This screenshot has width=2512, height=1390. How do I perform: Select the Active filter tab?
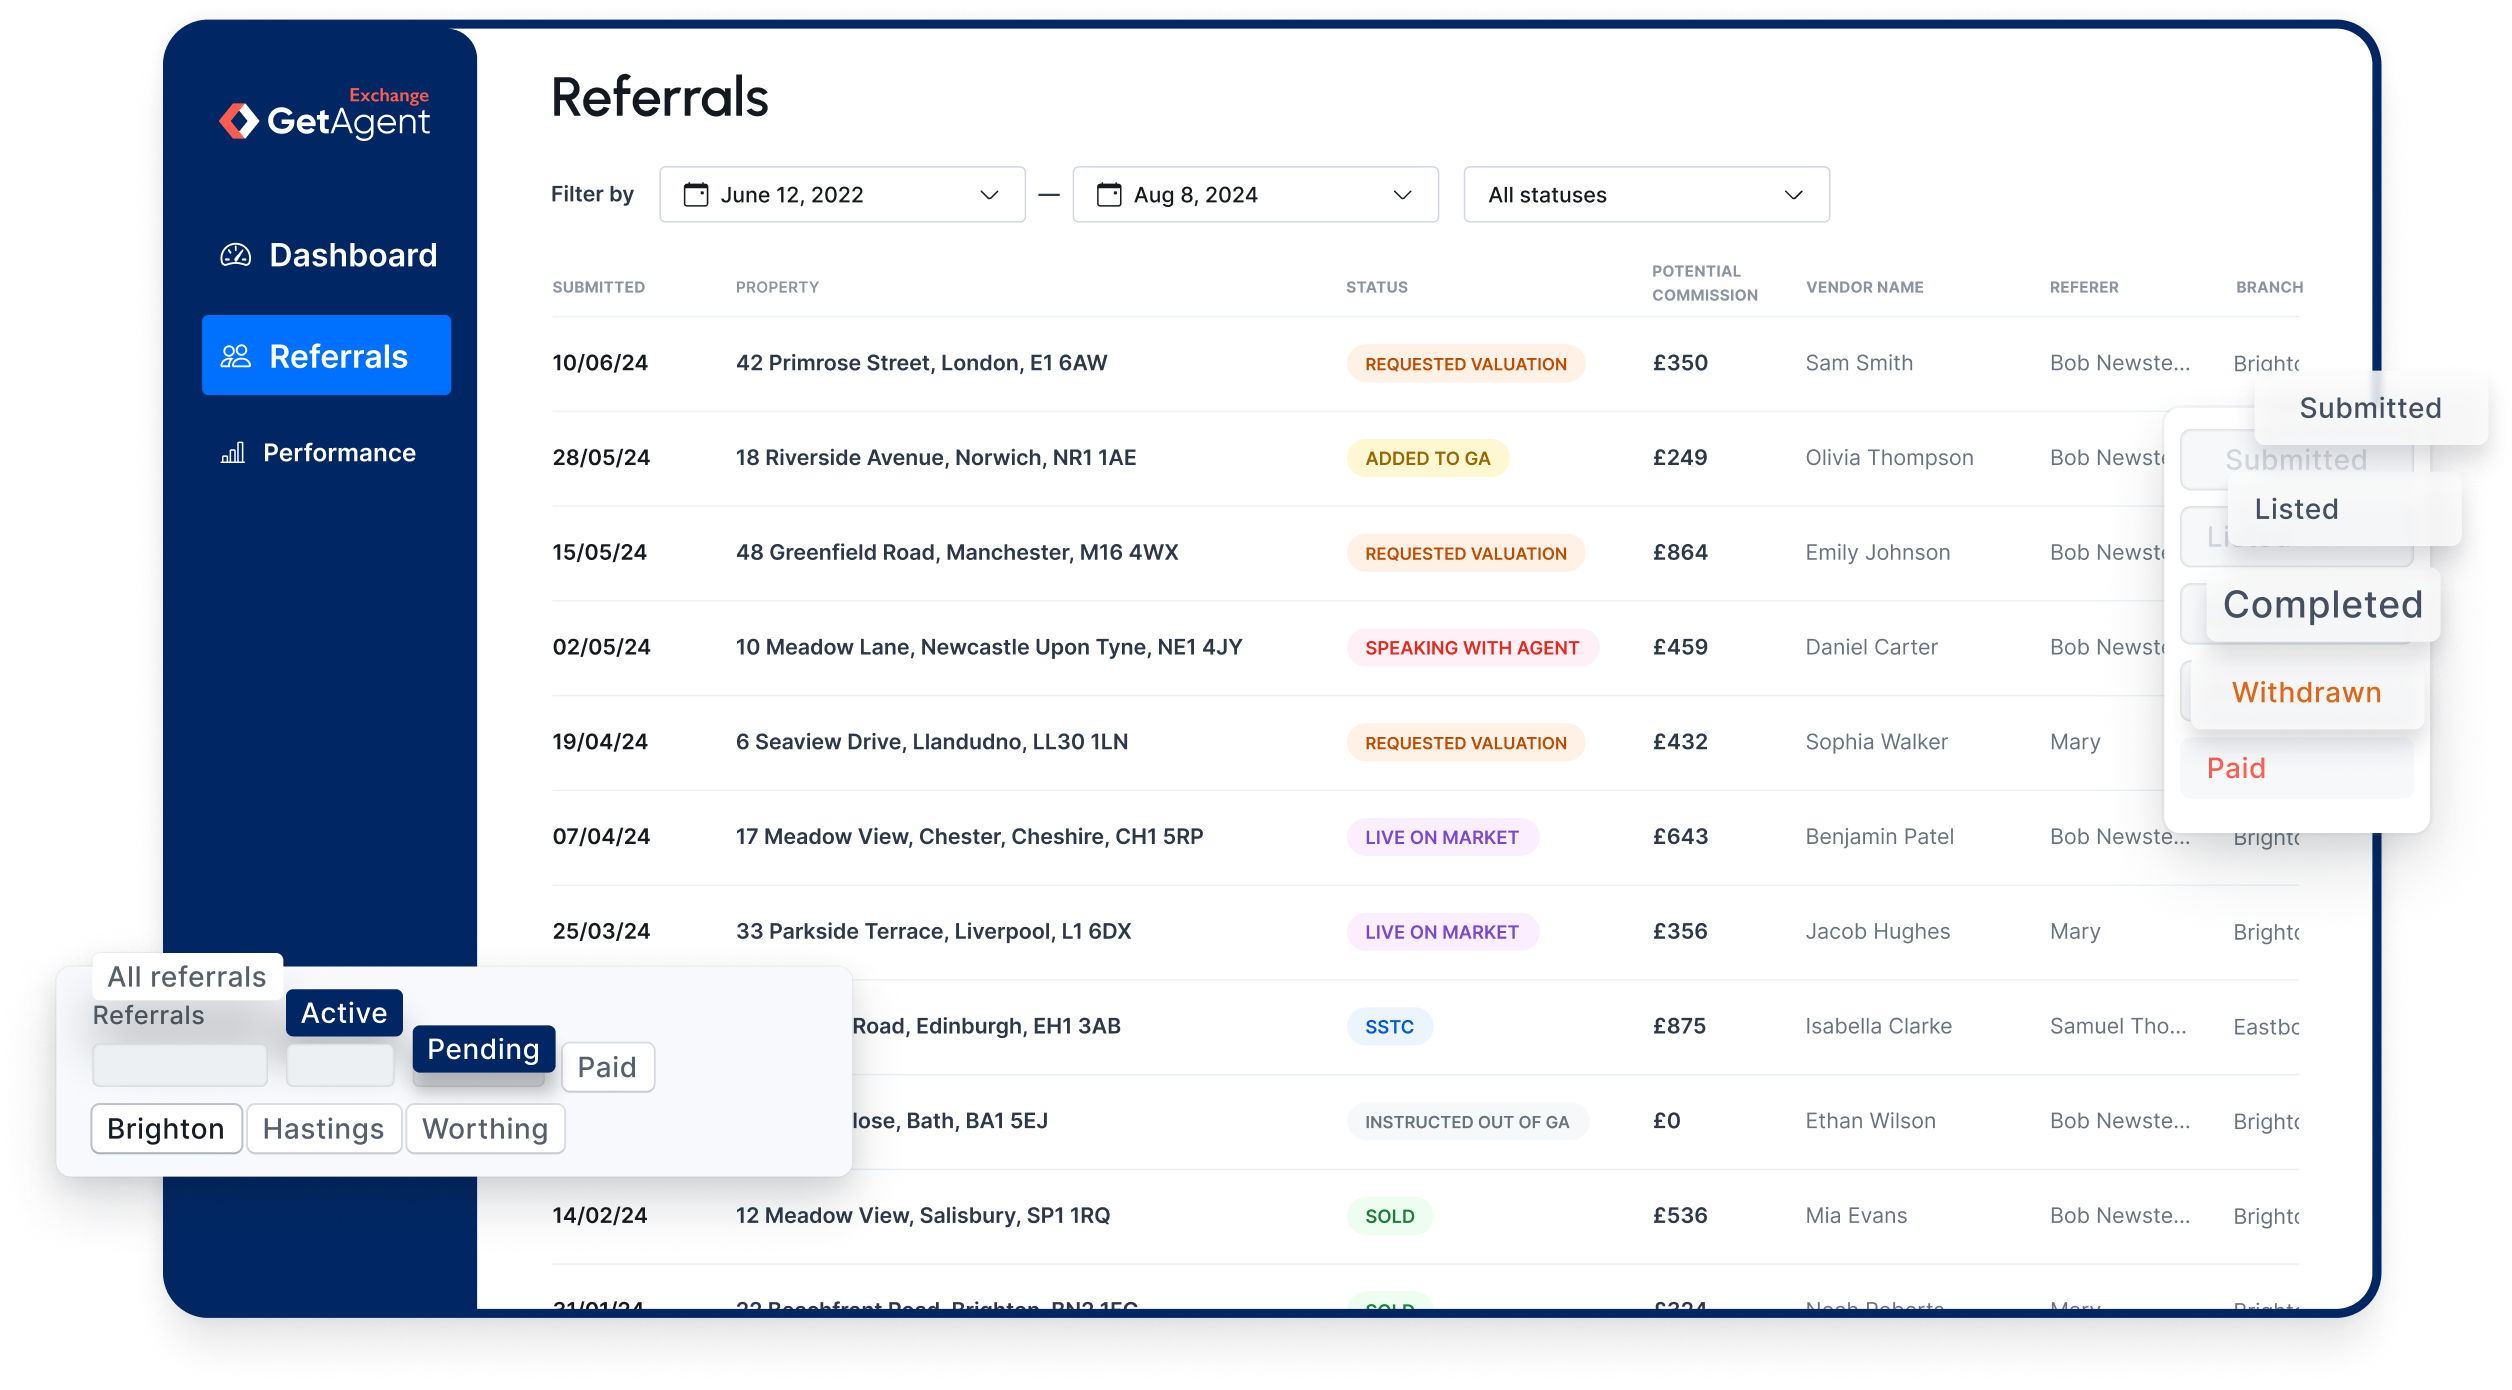point(344,1012)
